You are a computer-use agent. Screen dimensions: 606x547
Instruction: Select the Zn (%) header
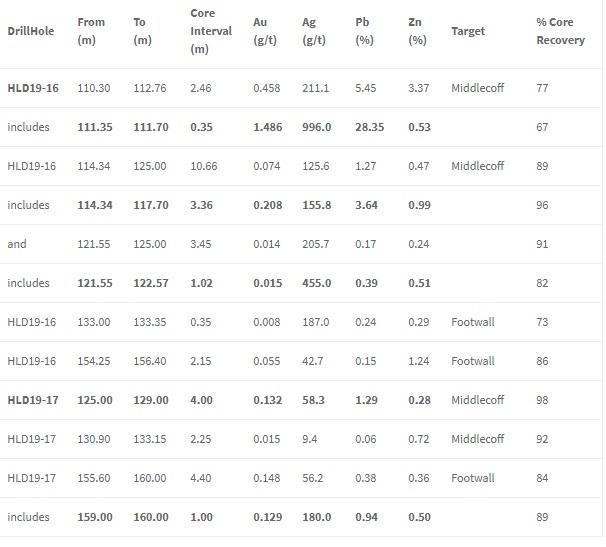click(417, 31)
